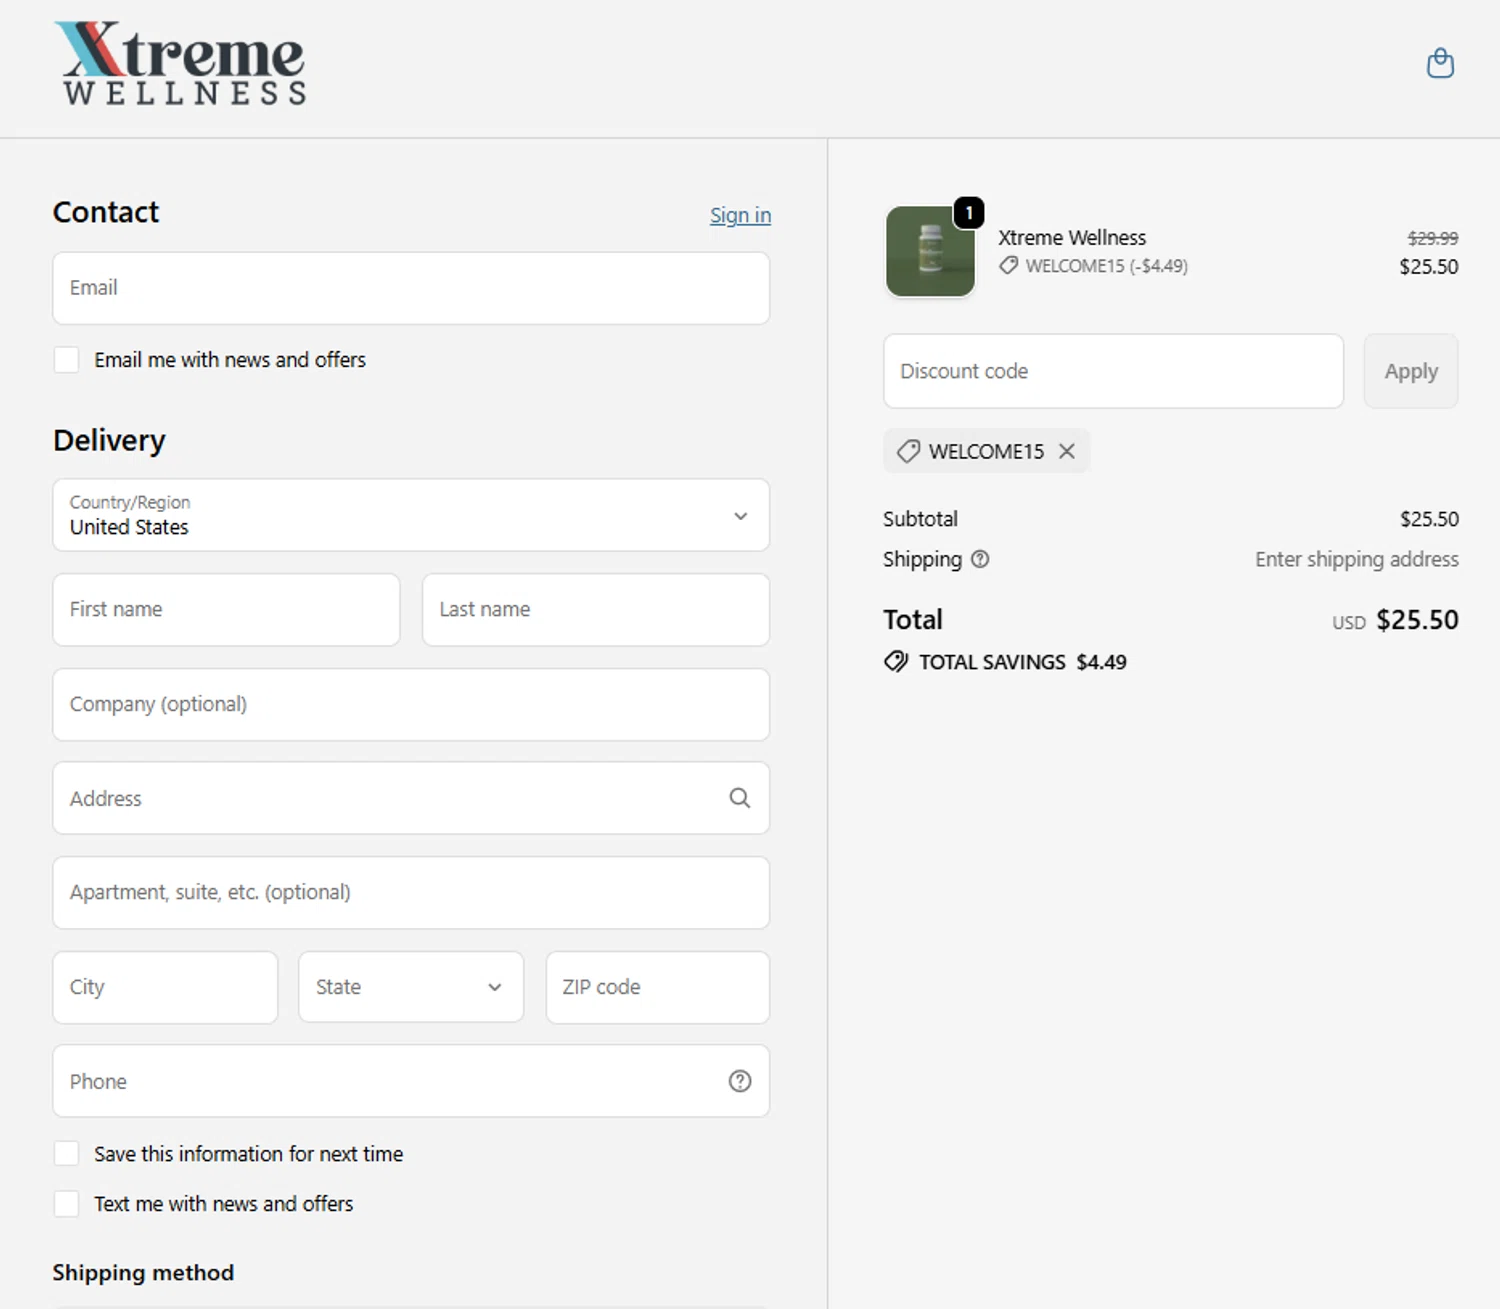Click the Xtreme Wellness product name
The image size is (1500, 1309).
pos(1072,237)
